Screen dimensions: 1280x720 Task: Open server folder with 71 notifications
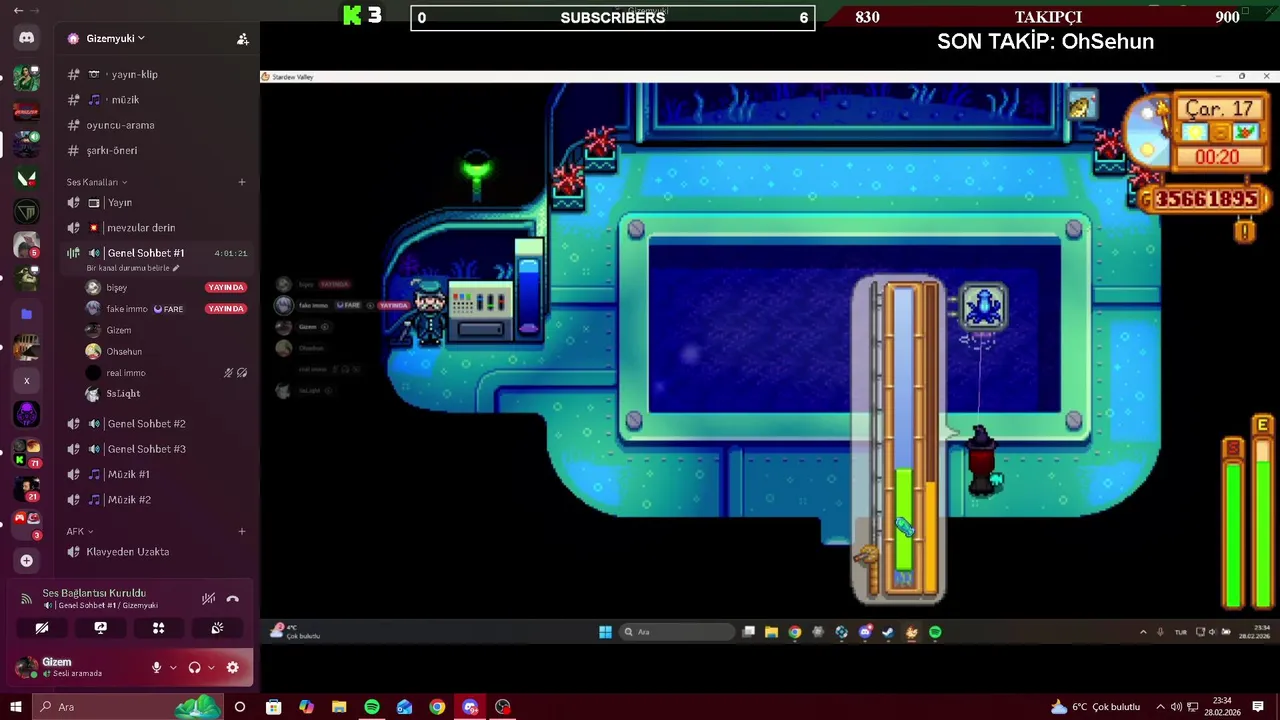point(26,453)
